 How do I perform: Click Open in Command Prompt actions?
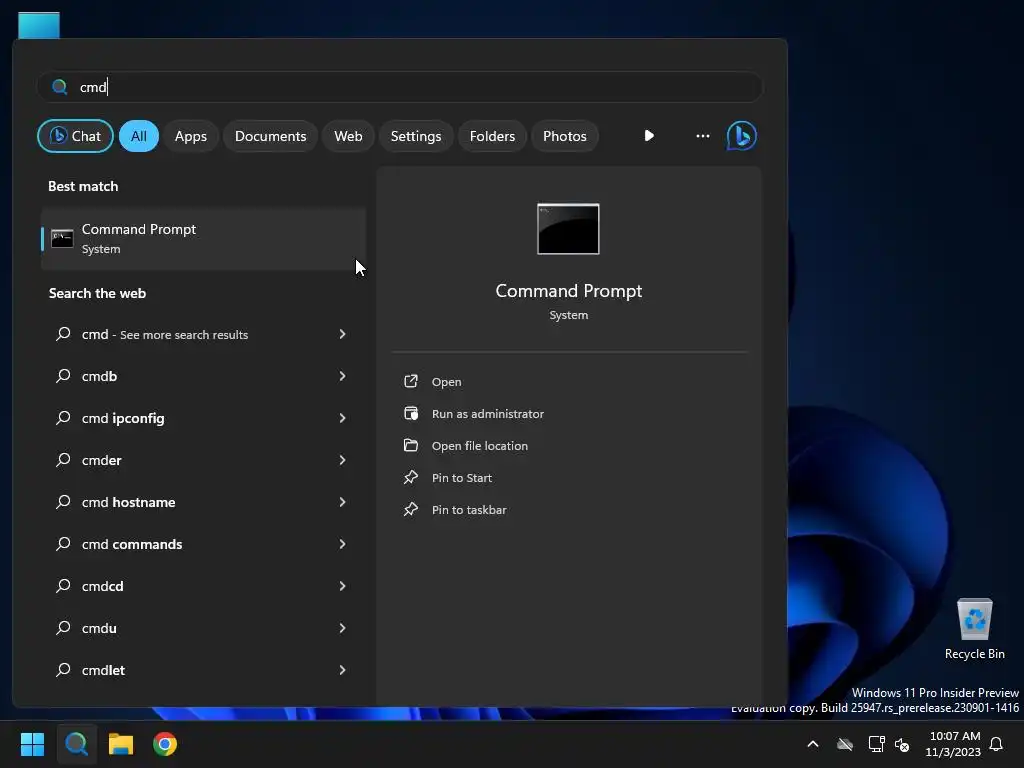point(569,381)
